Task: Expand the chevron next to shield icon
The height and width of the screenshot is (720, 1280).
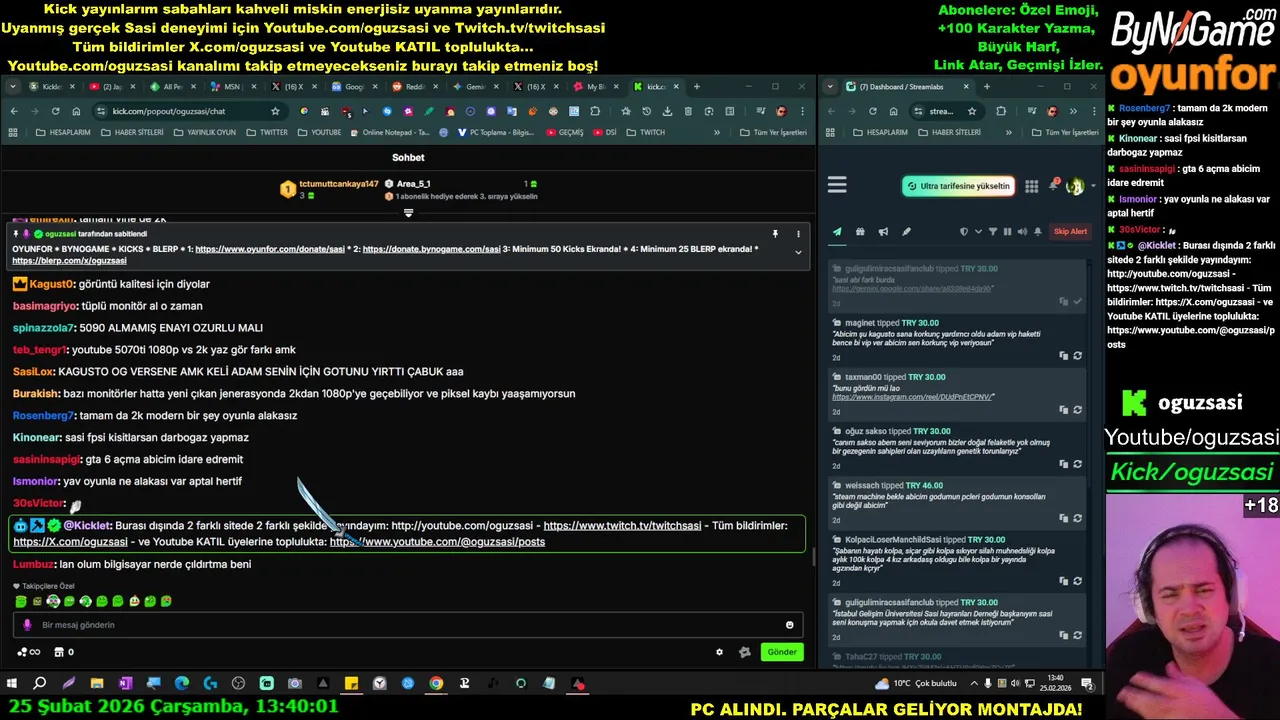Action: [978, 232]
